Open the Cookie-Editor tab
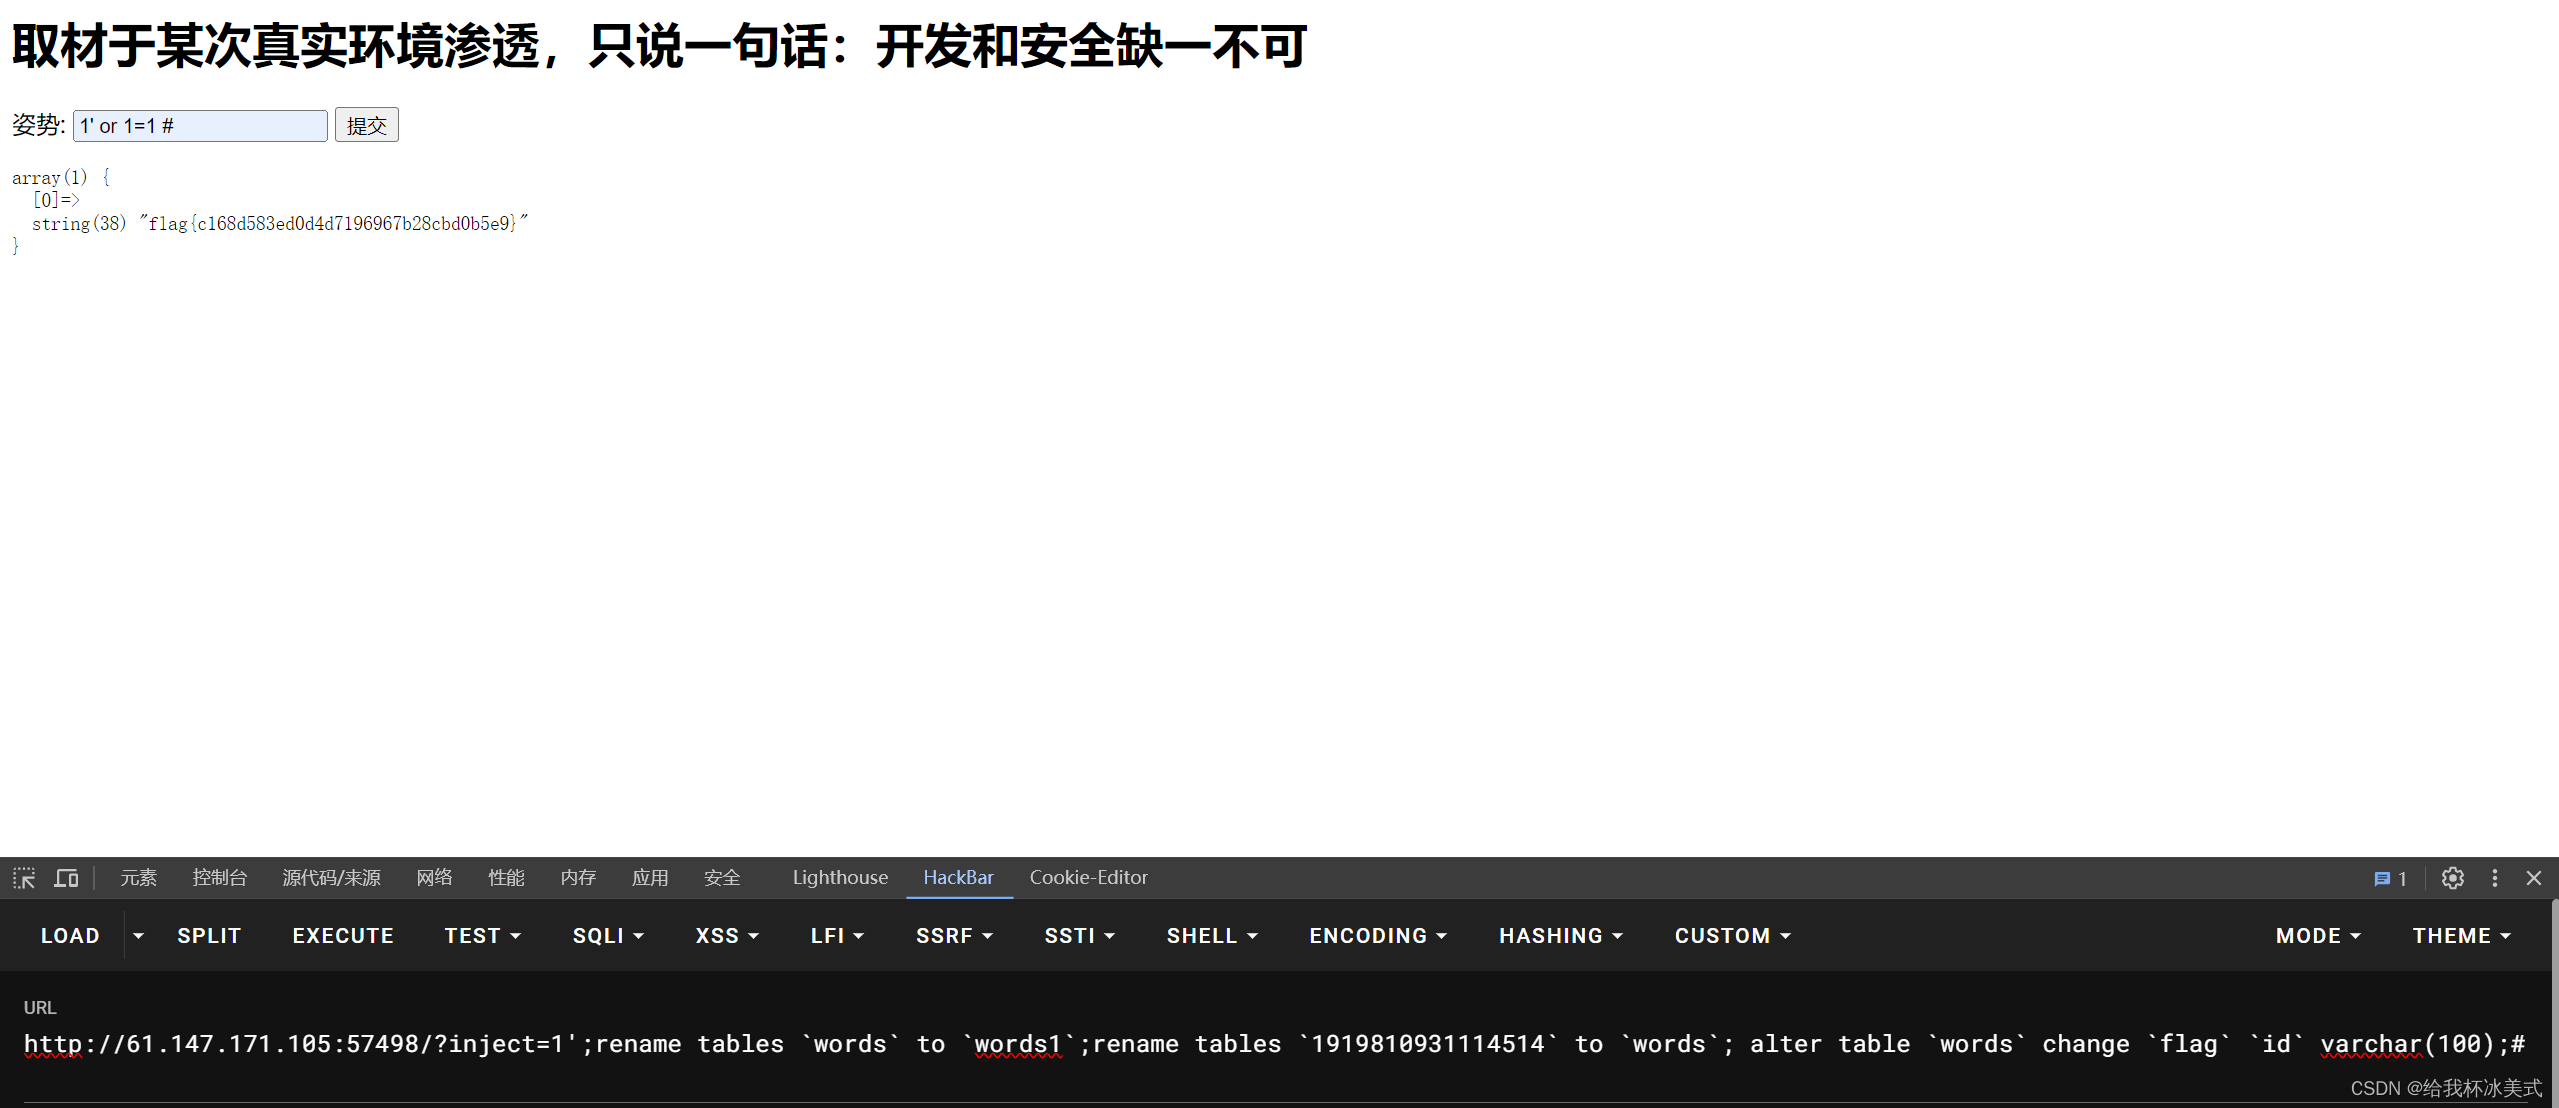Viewport: 2559px width, 1108px height. pyautogui.click(x=1088, y=878)
